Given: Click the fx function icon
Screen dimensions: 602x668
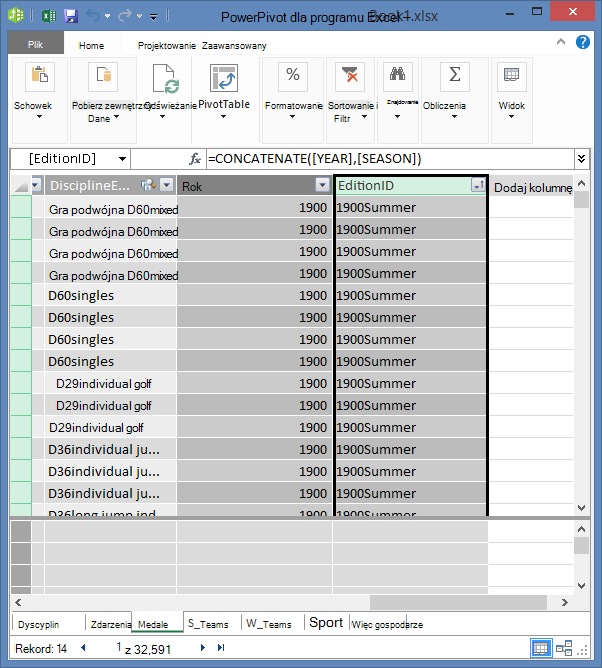Looking at the screenshot, I should pyautogui.click(x=195, y=159).
